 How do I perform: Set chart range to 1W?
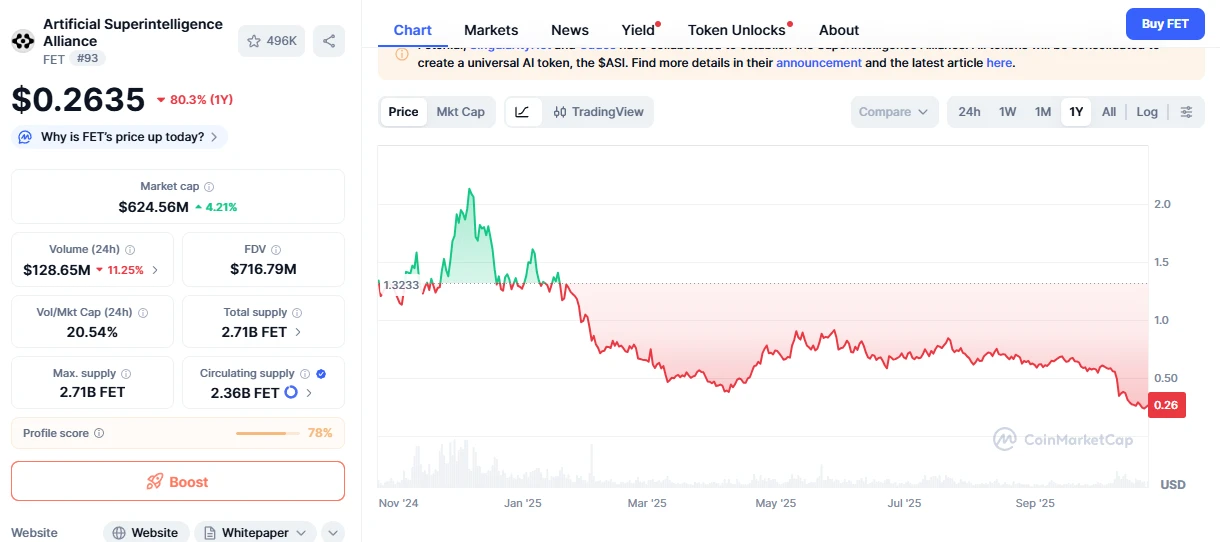pos(1007,112)
